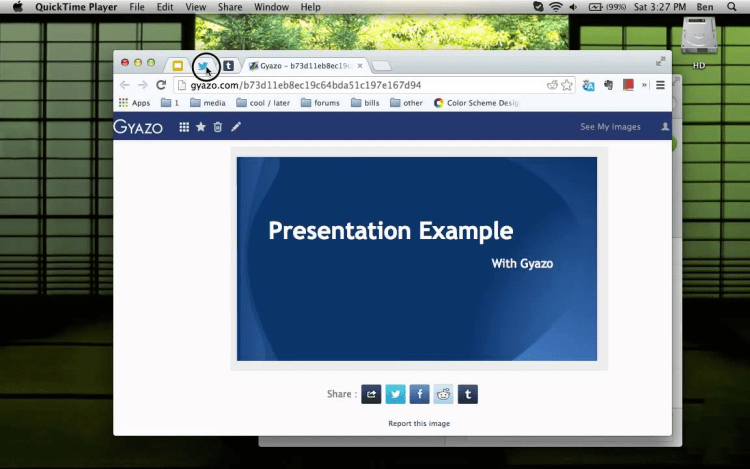Screen dimensions: 750x469
Task: Click the shield icon in menu bar
Action: point(538,7)
